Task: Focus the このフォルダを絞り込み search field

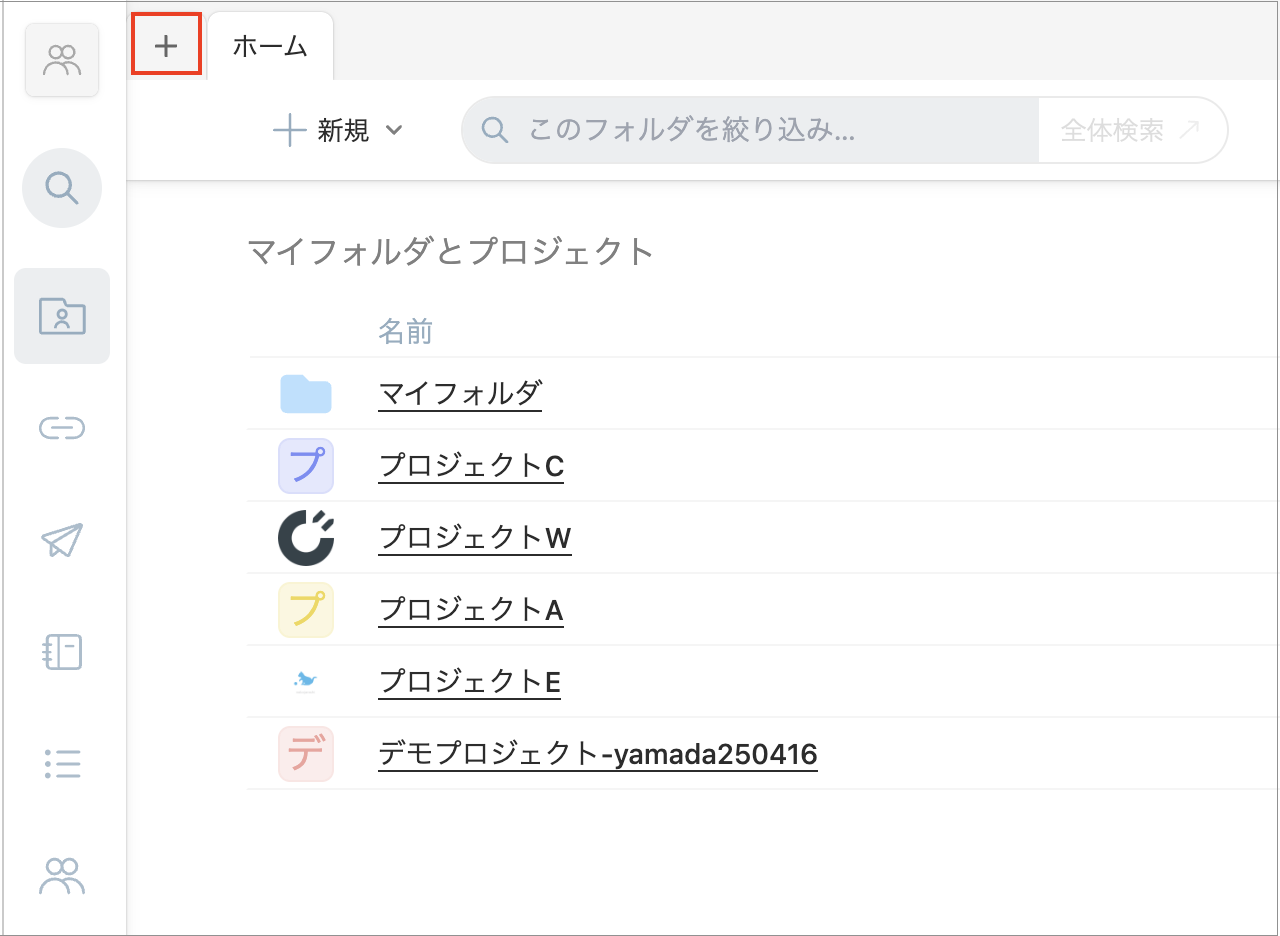Action: tap(750, 130)
